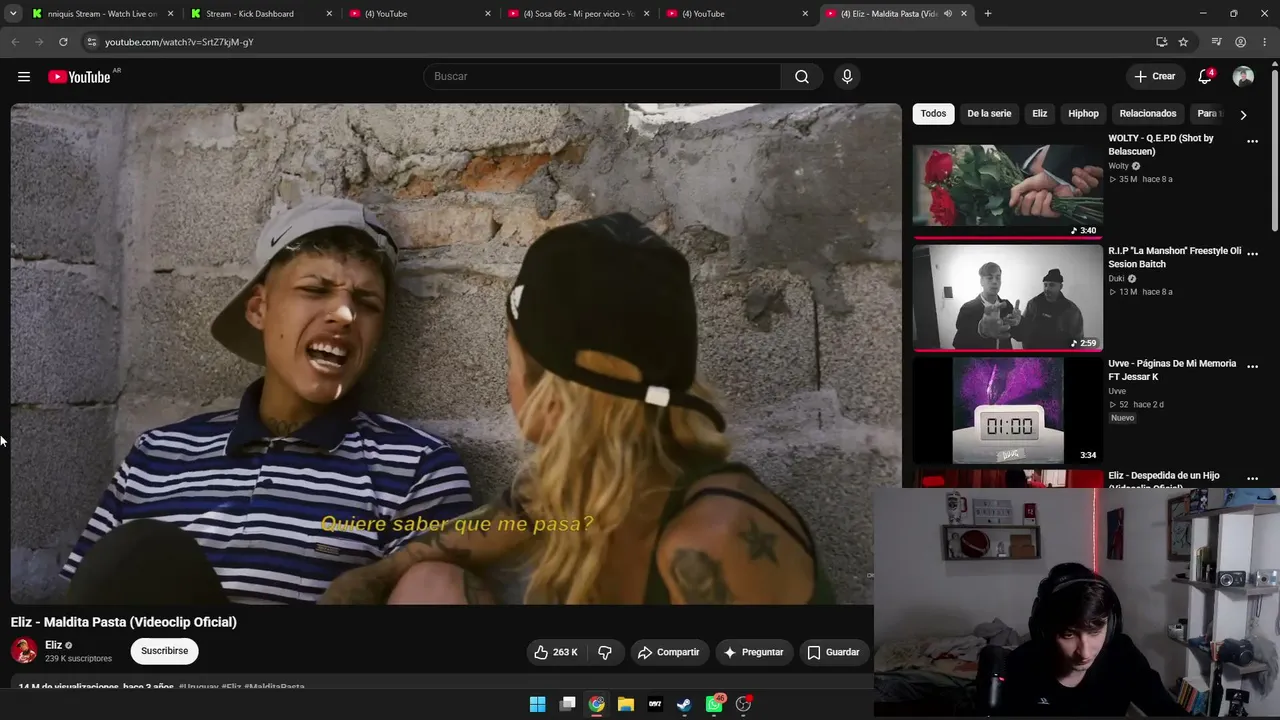Click the R.I.P La Manshon thumbnail

point(1008,298)
